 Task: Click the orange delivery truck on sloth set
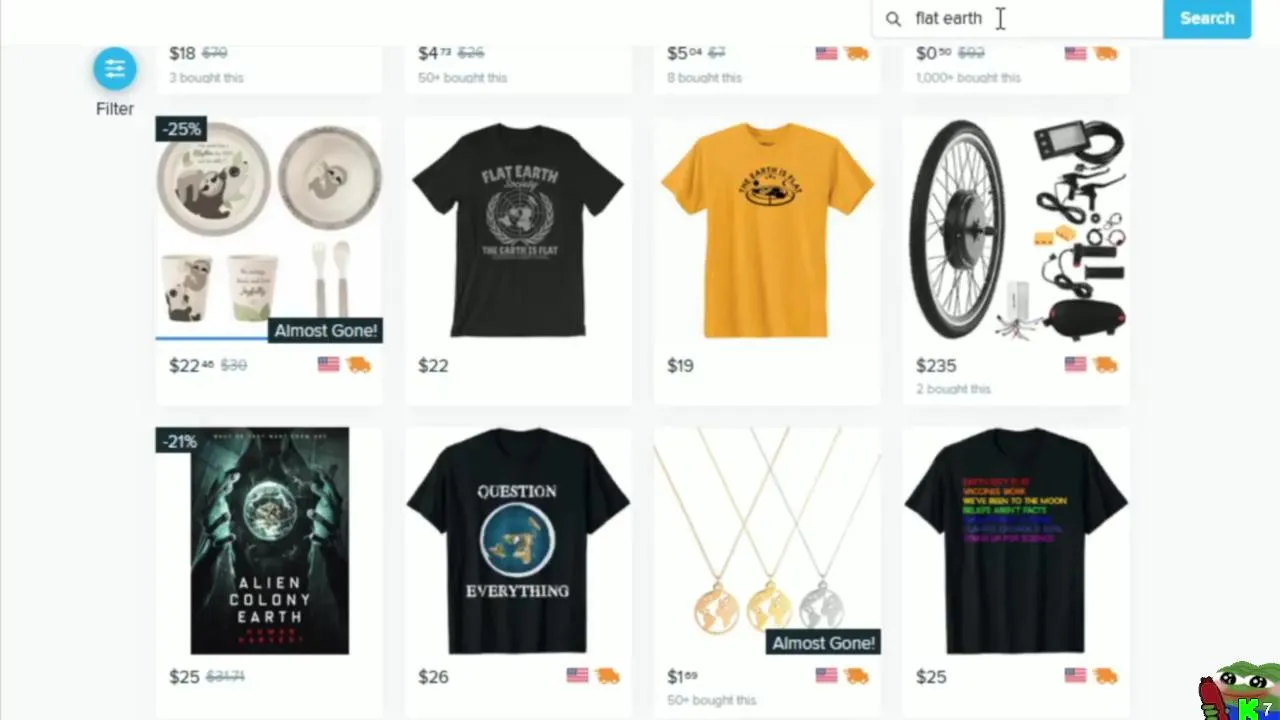(x=358, y=365)
